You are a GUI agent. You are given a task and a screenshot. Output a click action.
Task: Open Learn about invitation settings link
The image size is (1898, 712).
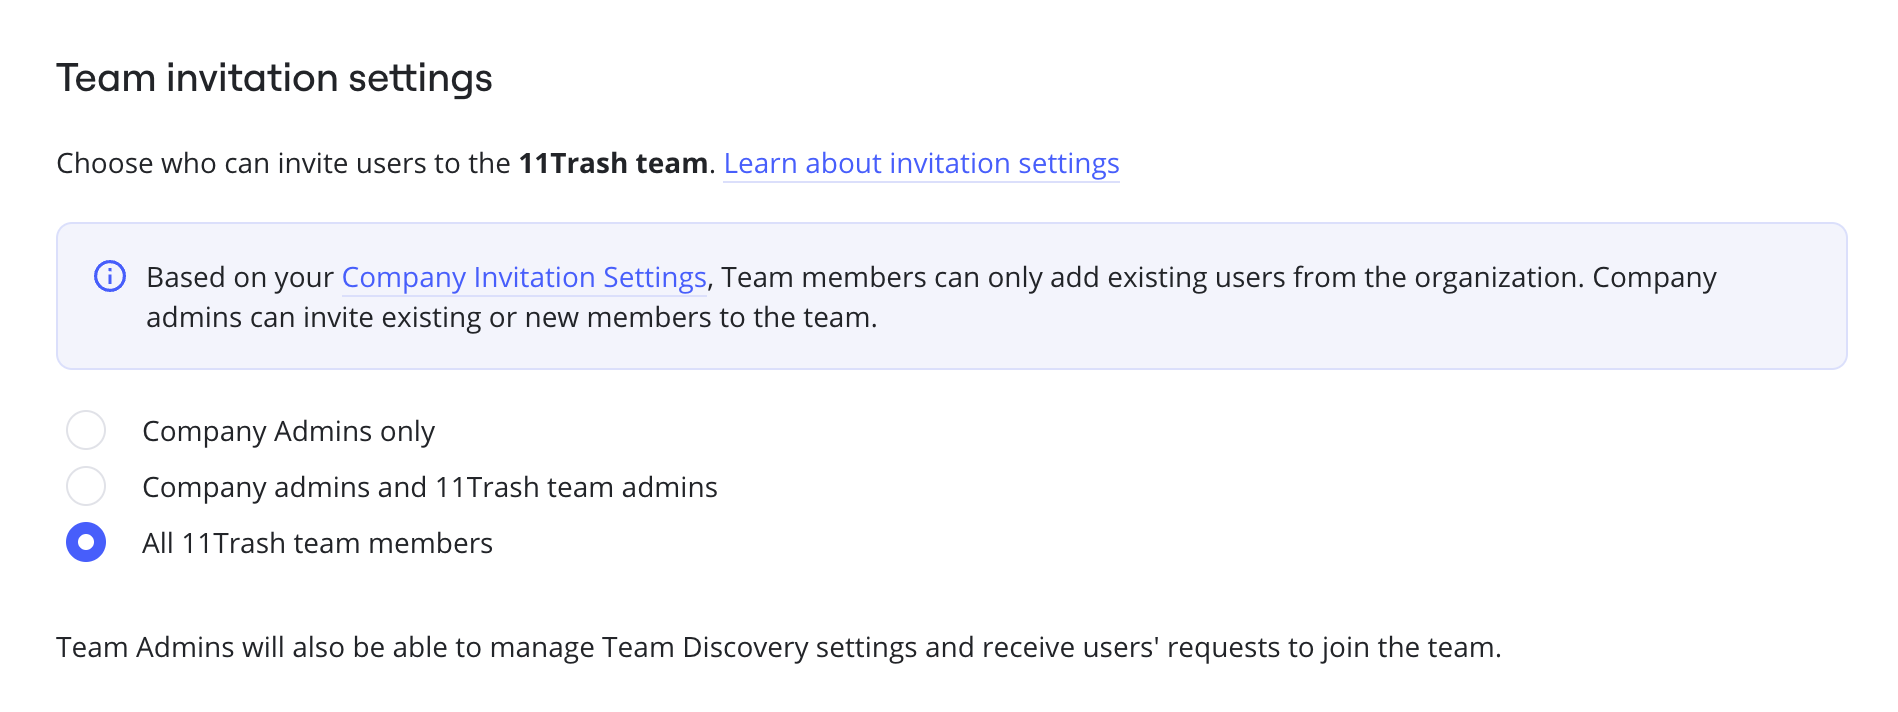pyautogui.click(x=921, y=163)
